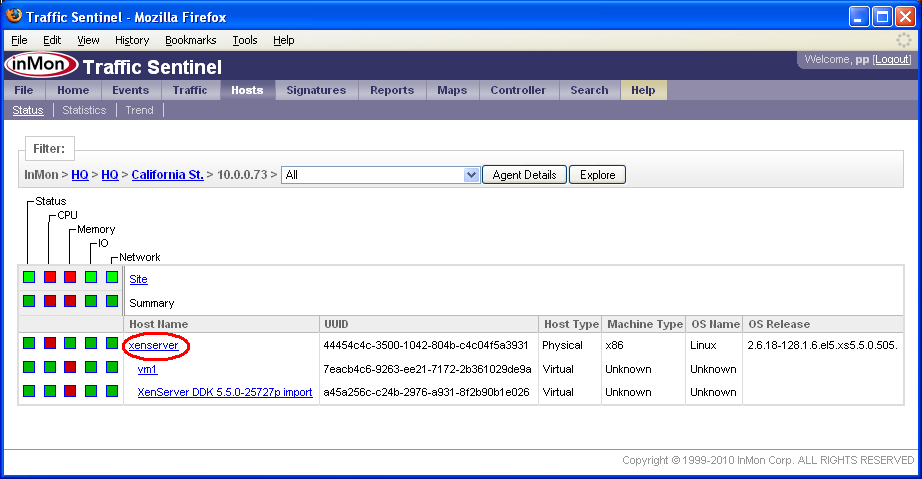The height and width of the screenshot is (479, 922).
Task: Click the green Network indicator in Site row
Action: [112, 277]
